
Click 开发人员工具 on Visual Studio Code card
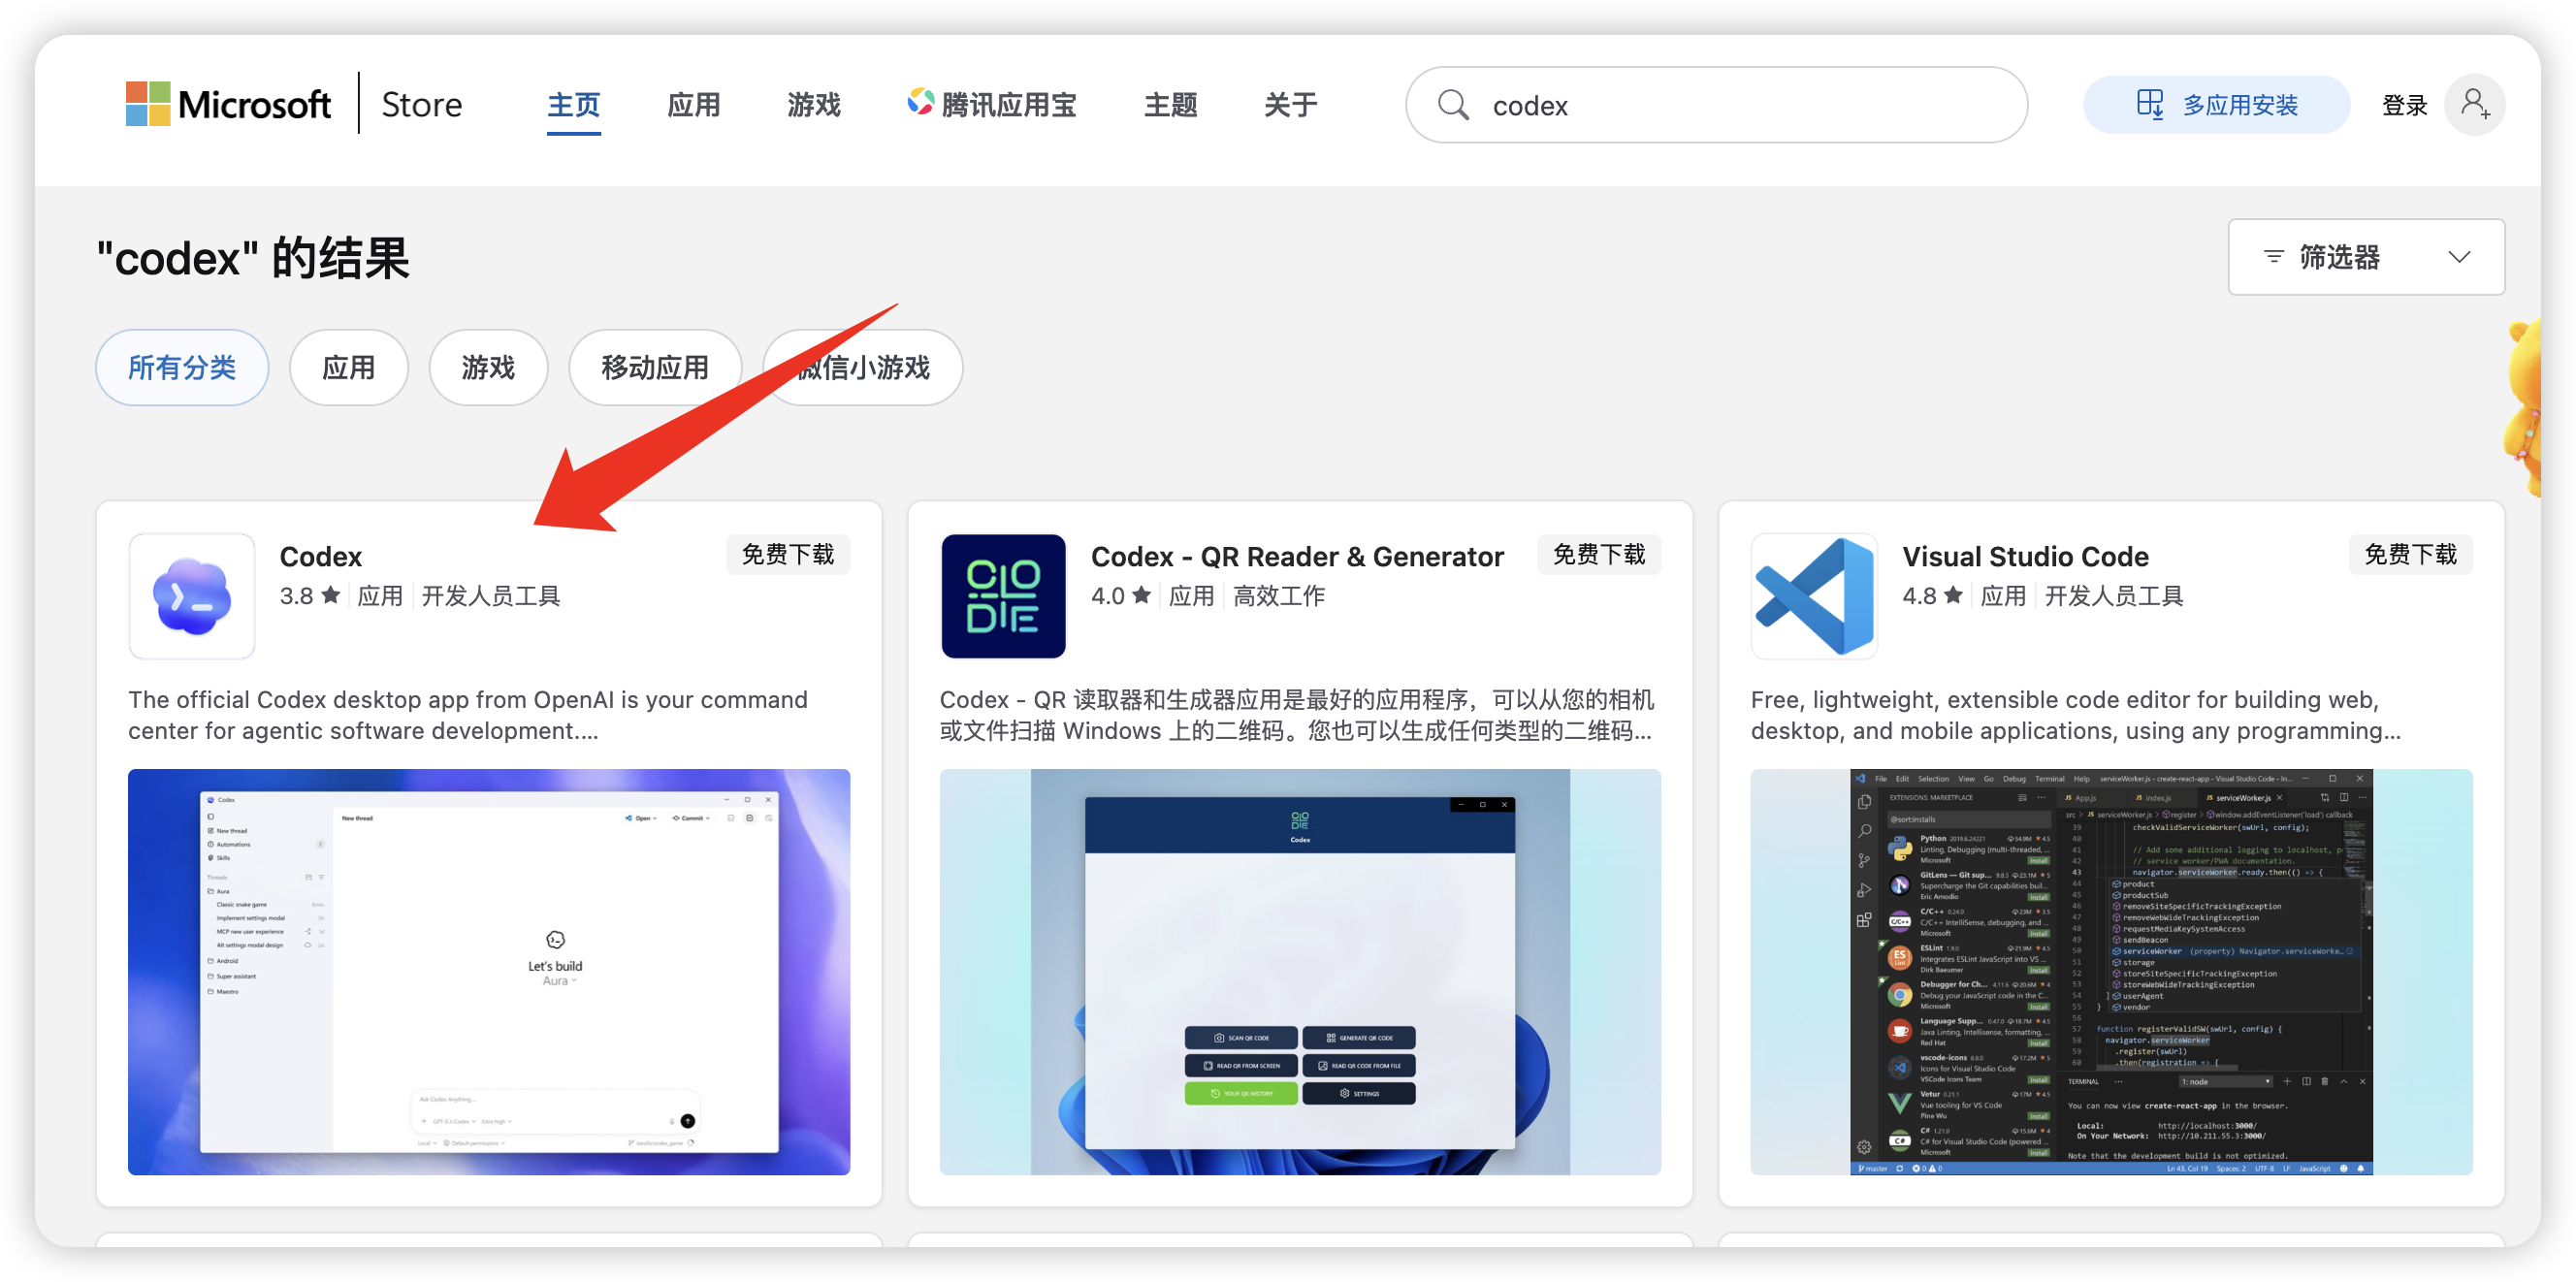tap(2114, 596)
